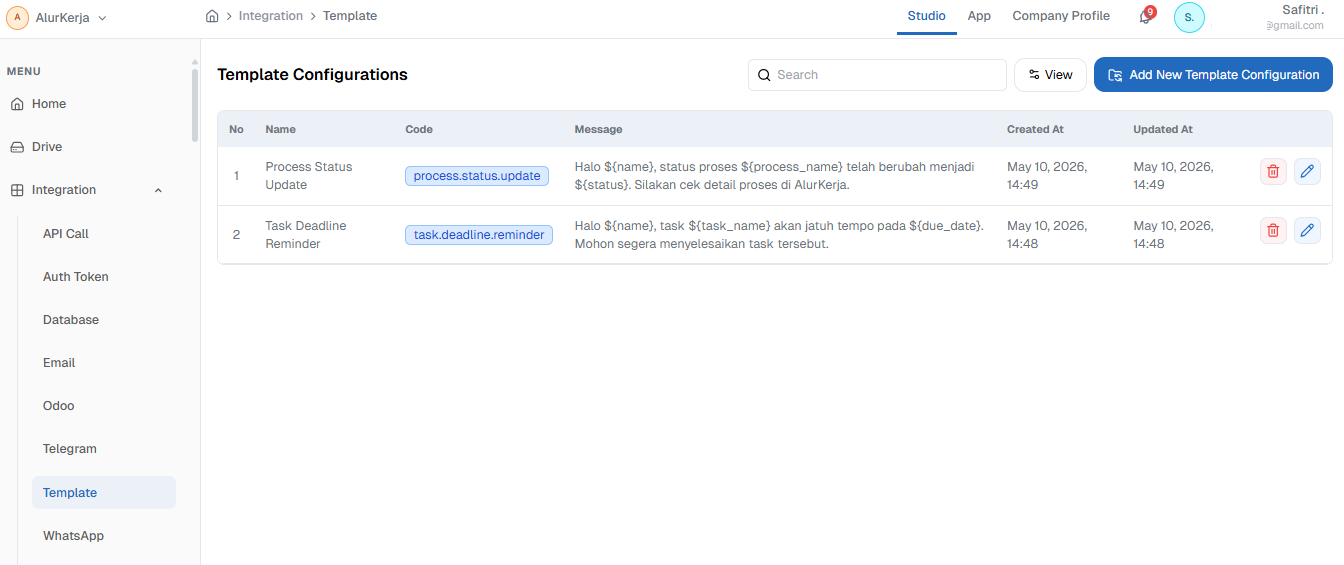Screen dimensions: 1344x565
Task: Click the task.deadline.reminder code badge
Action: click(479, 235)
